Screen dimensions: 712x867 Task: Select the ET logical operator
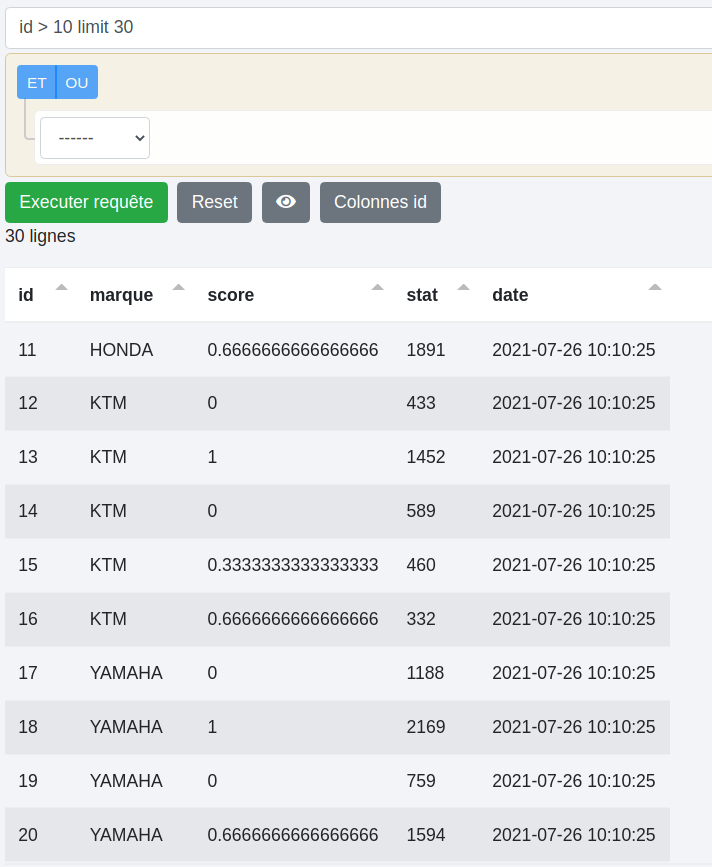[37, 82]
